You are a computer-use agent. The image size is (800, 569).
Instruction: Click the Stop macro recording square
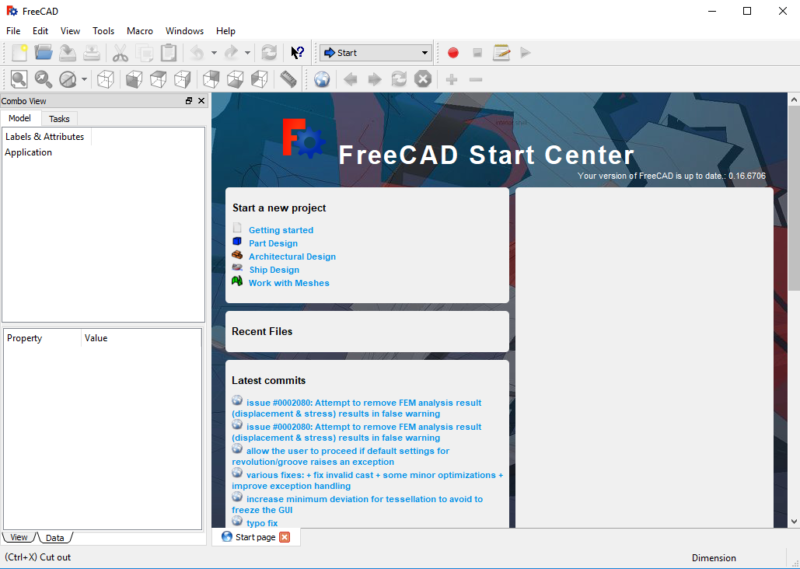(478, 53)
